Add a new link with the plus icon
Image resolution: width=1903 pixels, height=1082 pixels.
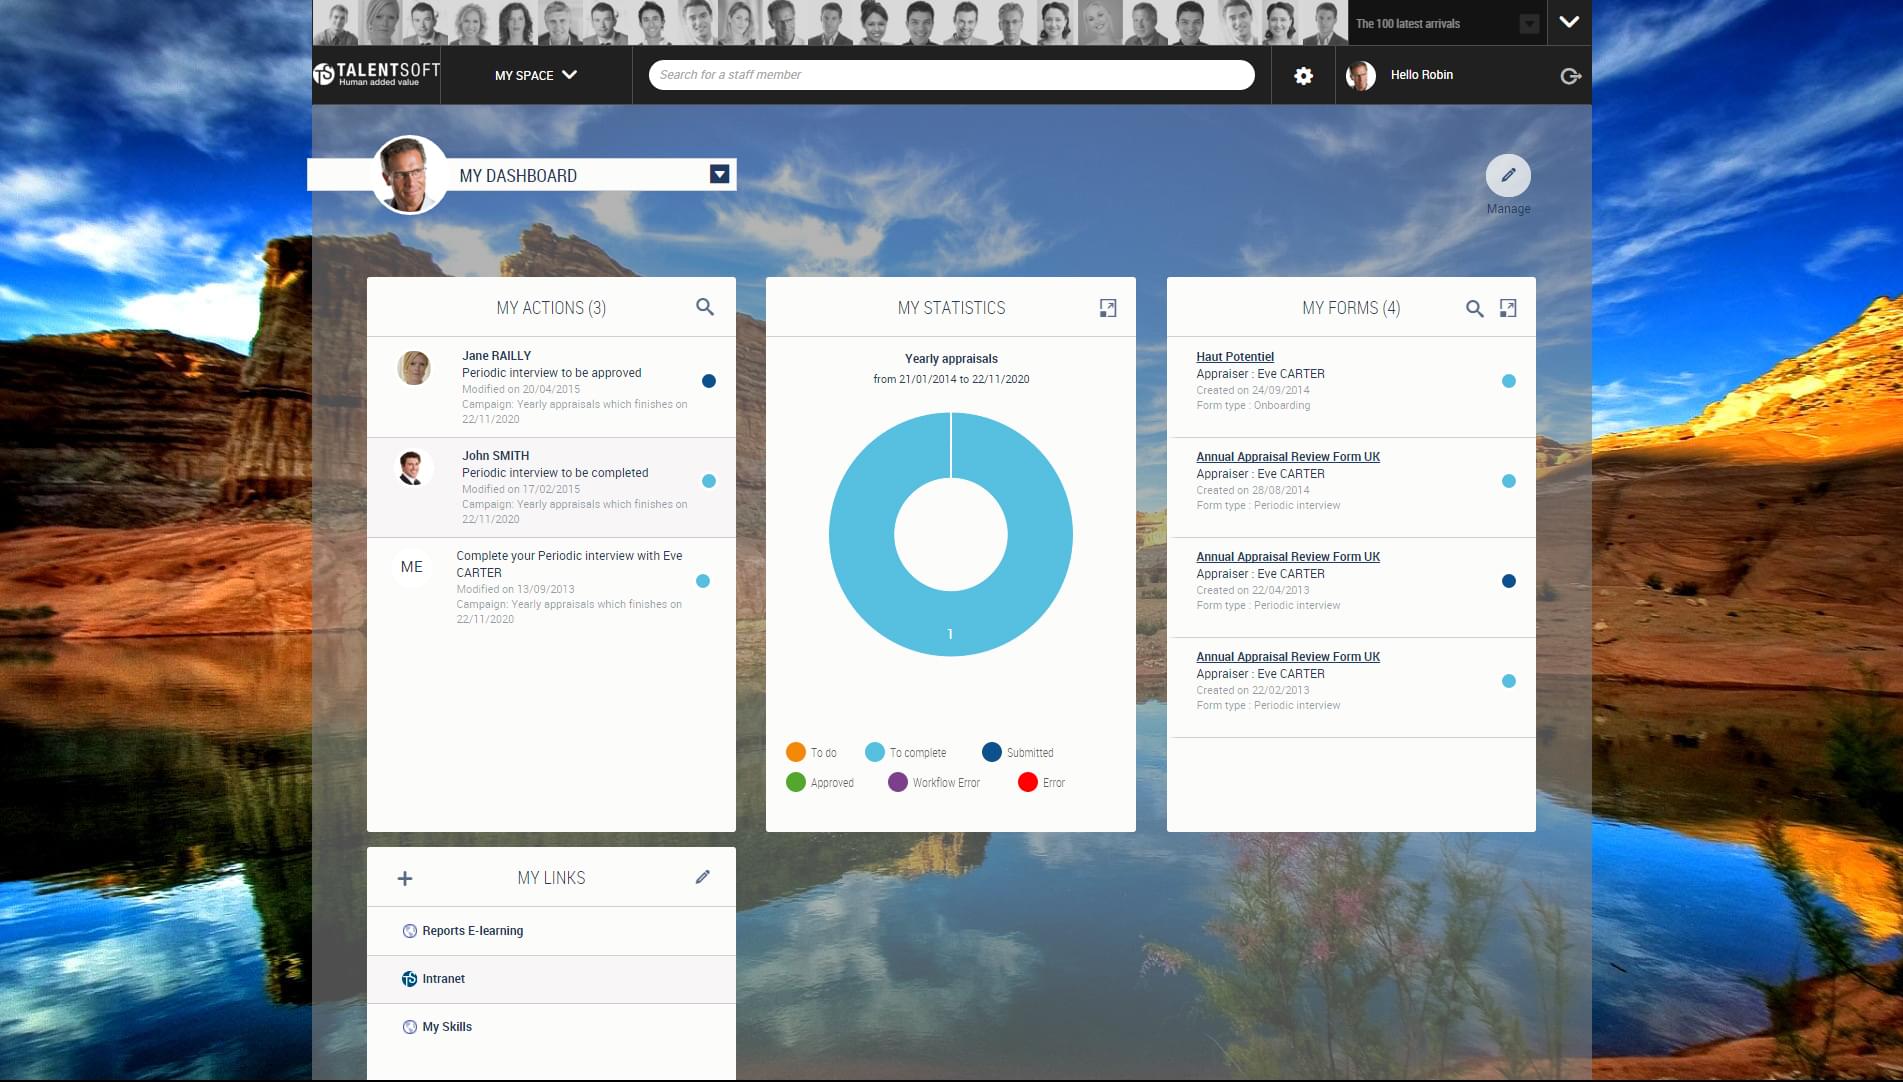pos(405,877)
